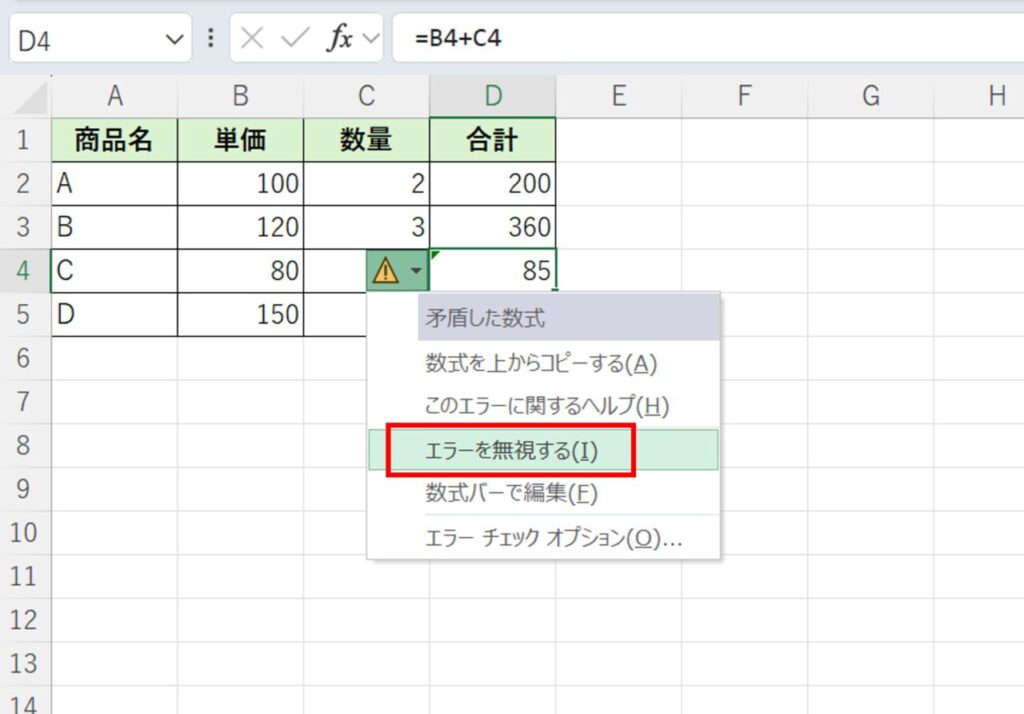
Task: Expand the fx dropdown chevron
Action: [x=371, y=39]
